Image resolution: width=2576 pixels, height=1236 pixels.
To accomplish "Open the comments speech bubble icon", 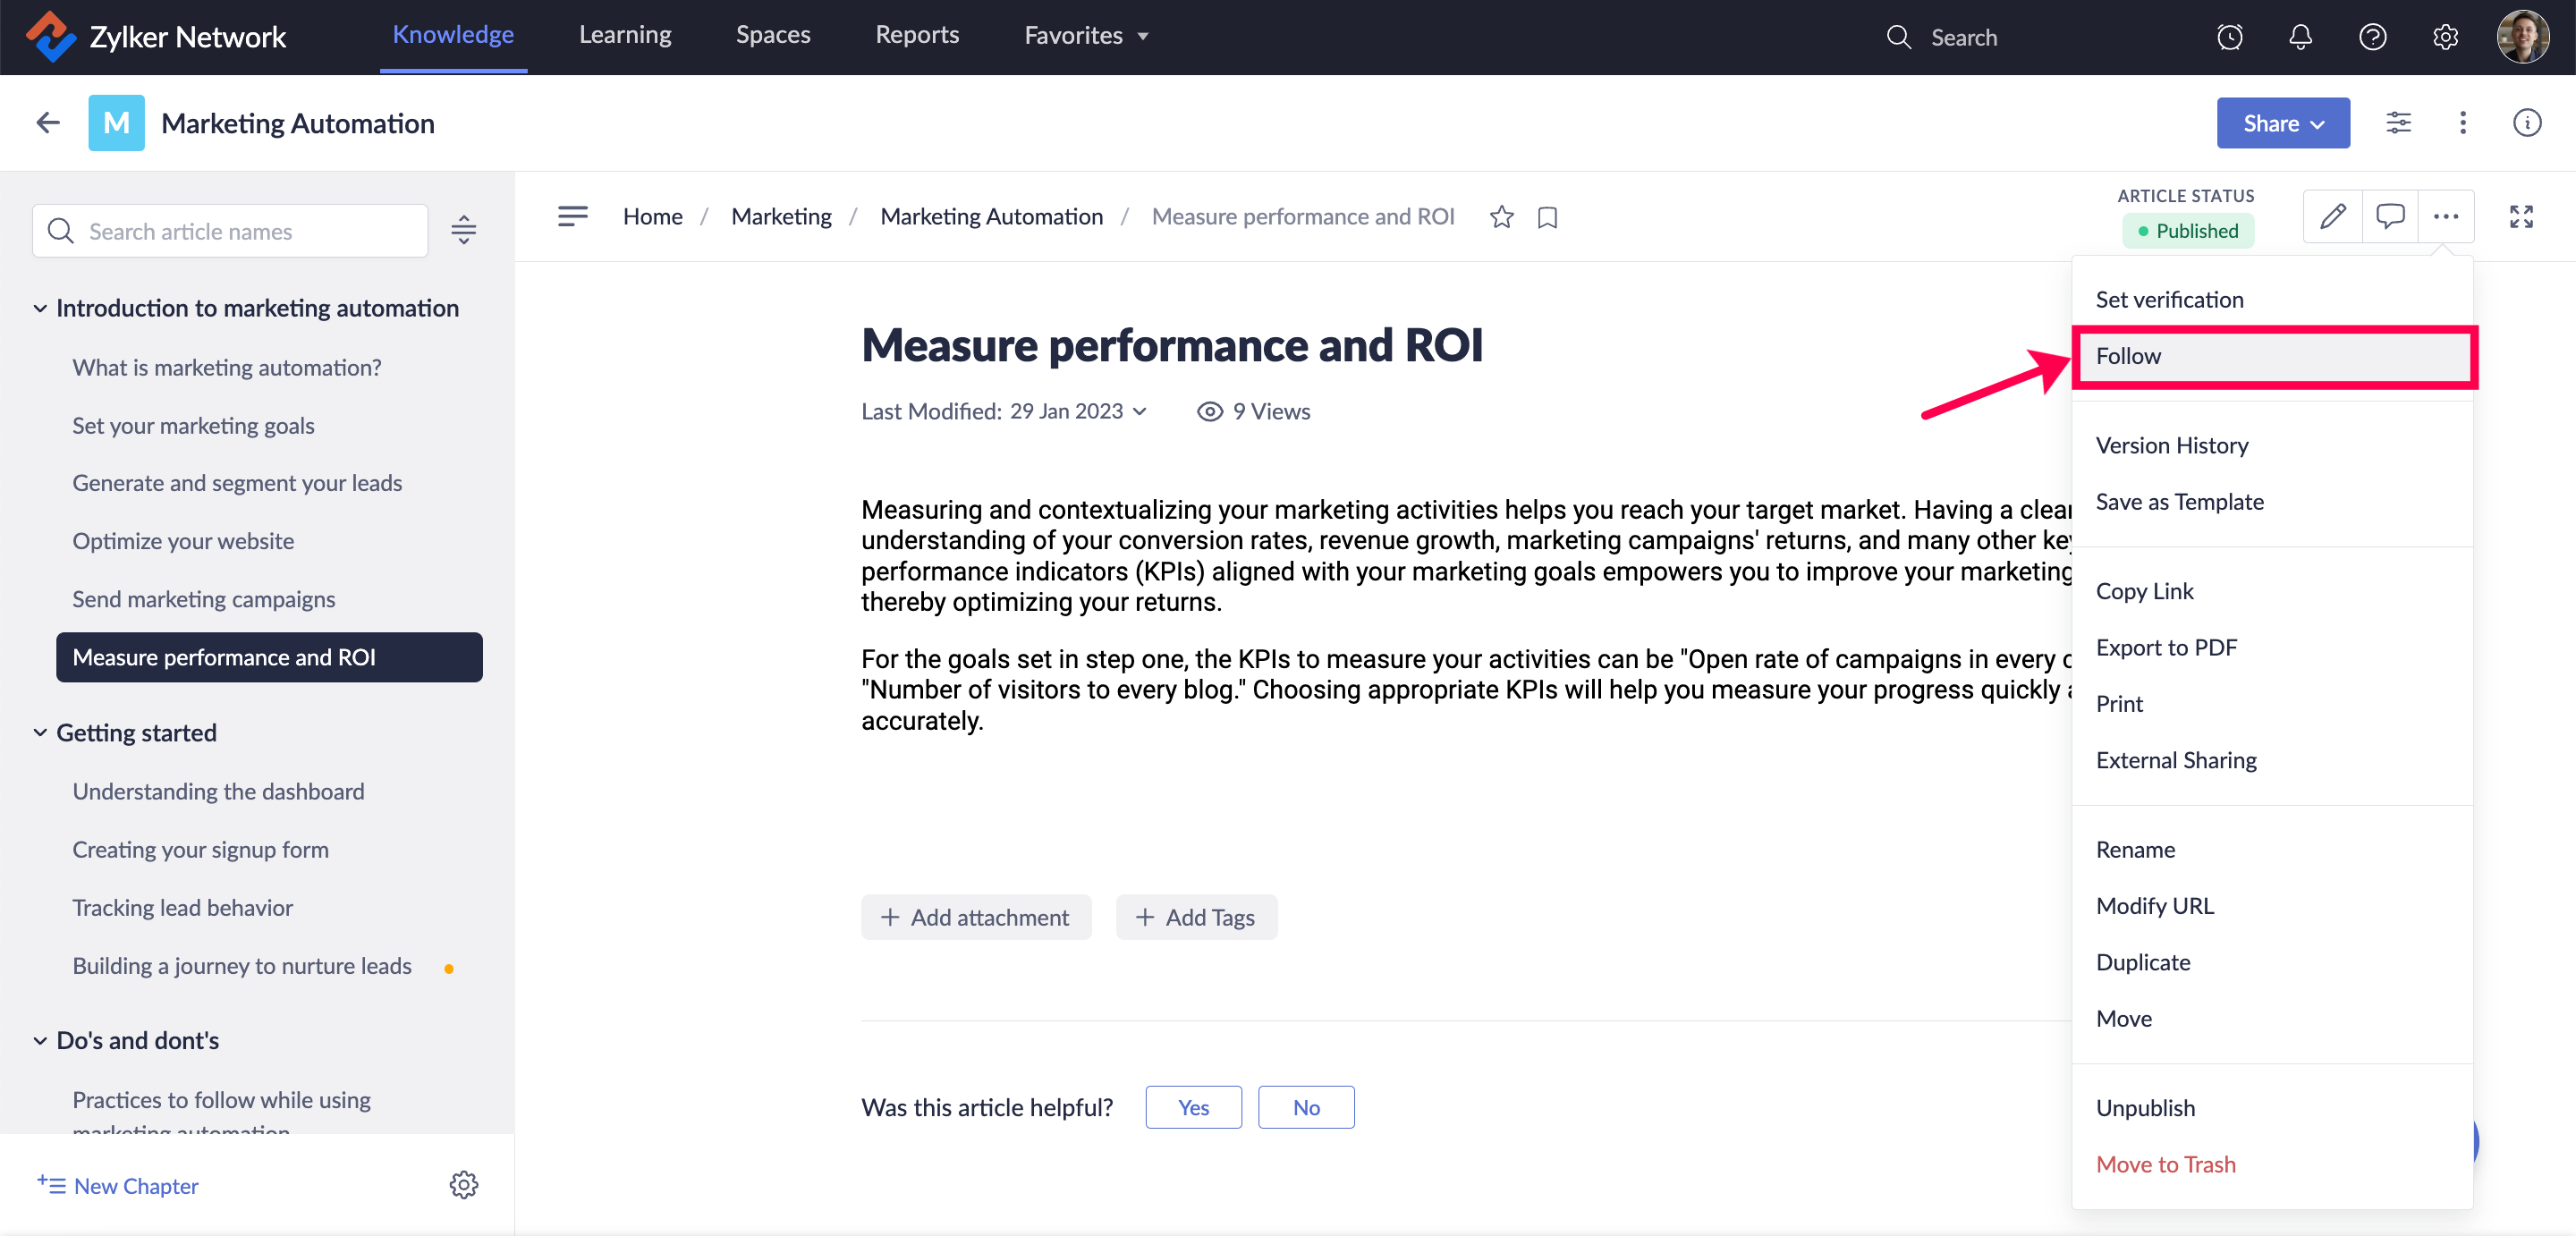I will click(x=2389, y=216).
